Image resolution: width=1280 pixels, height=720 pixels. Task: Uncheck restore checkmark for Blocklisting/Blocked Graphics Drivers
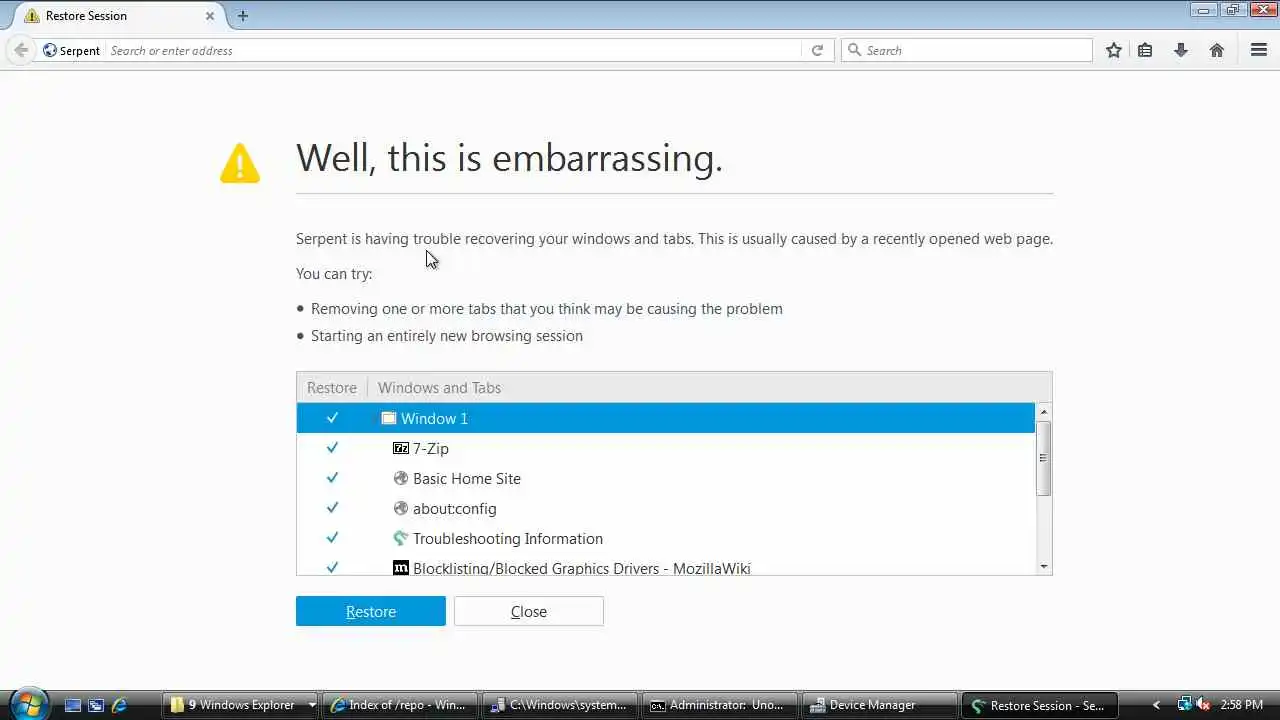pos(332,567)
